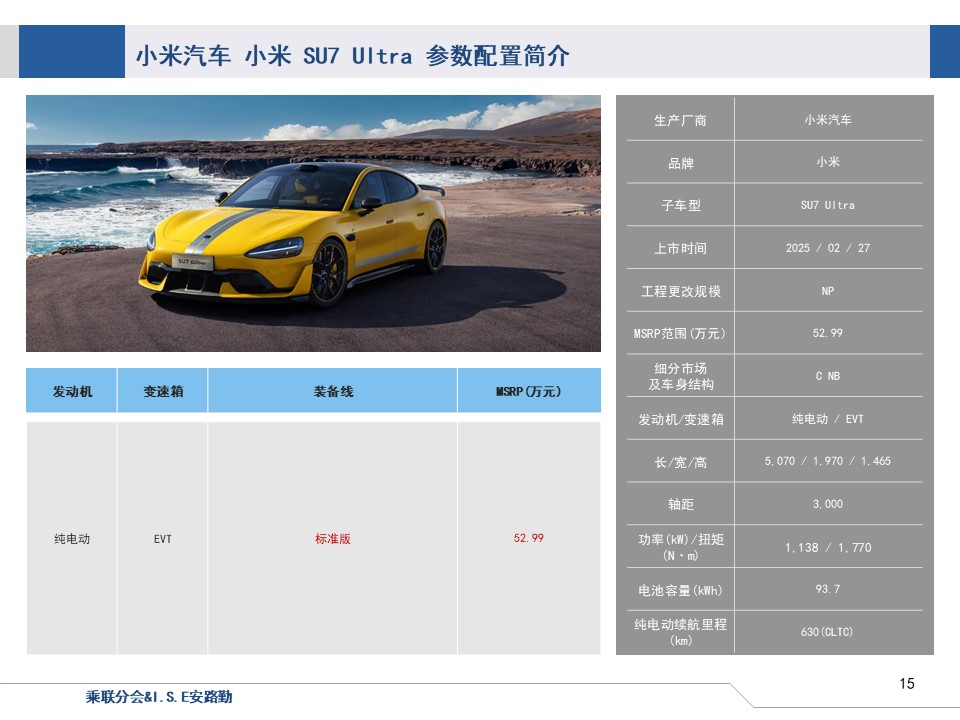The image size is (960, 720).
Task: Select the "纯电动" cell under 发动机 column
Action: pyautogui.click(x=72, y=539)
